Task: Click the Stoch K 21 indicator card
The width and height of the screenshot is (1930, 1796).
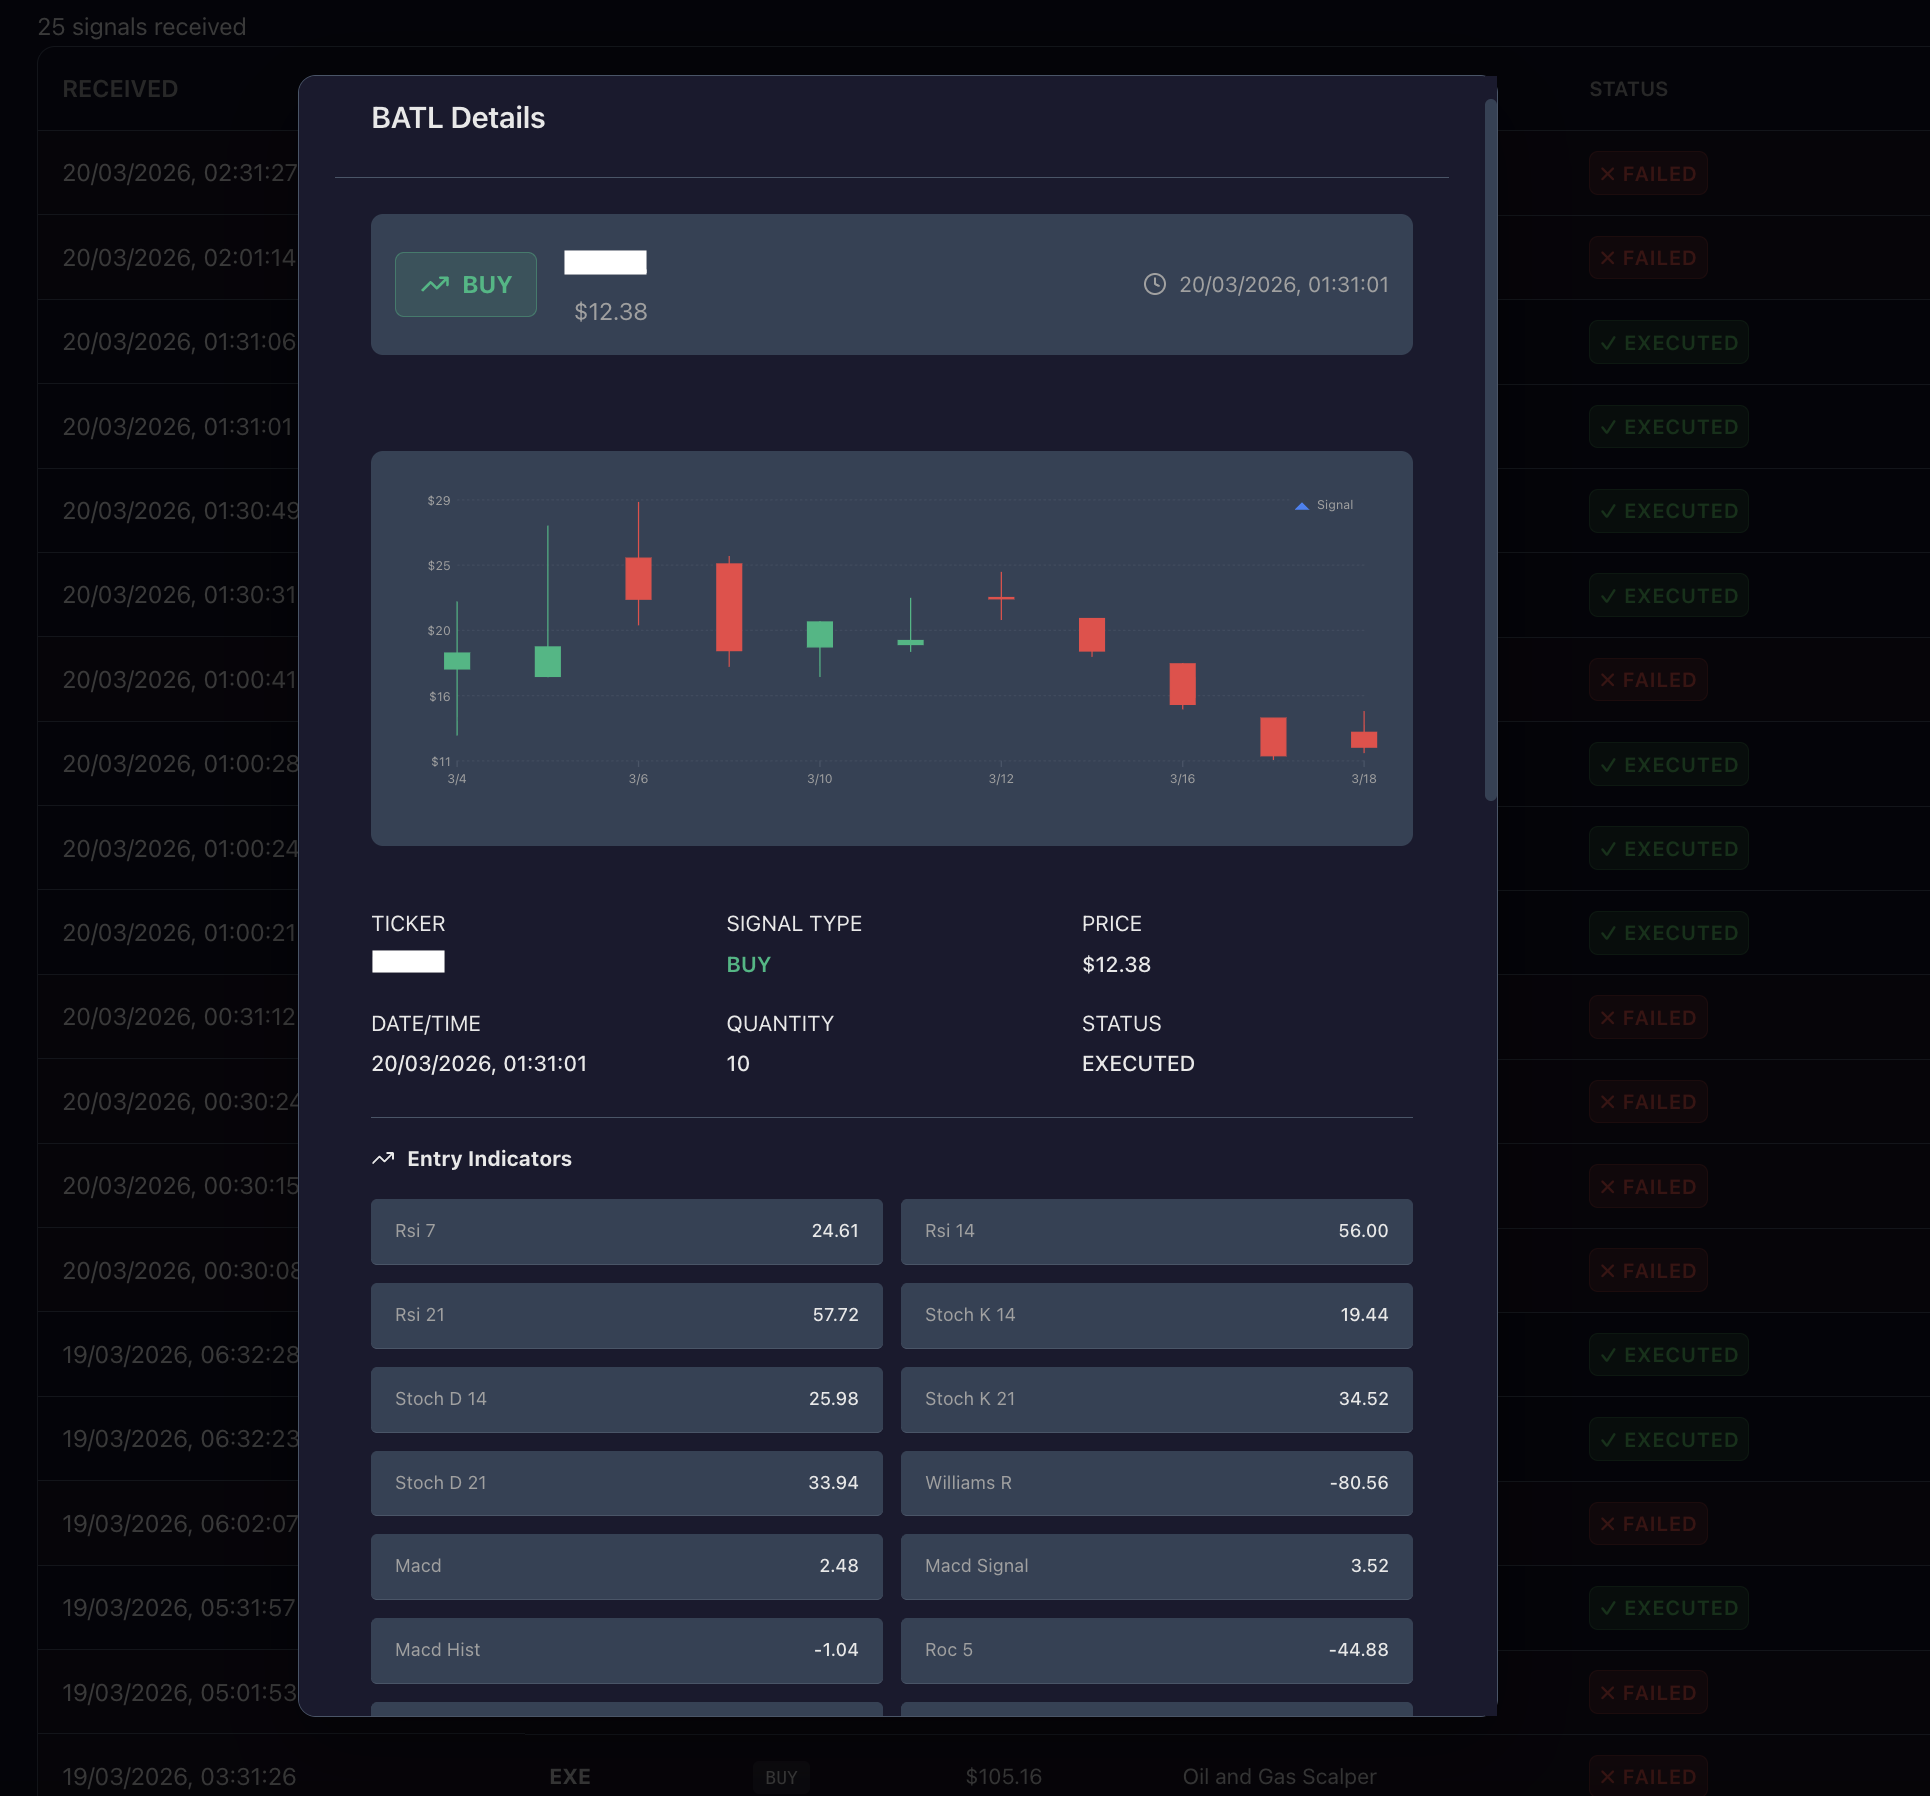Action: tap(1157, 1399)
